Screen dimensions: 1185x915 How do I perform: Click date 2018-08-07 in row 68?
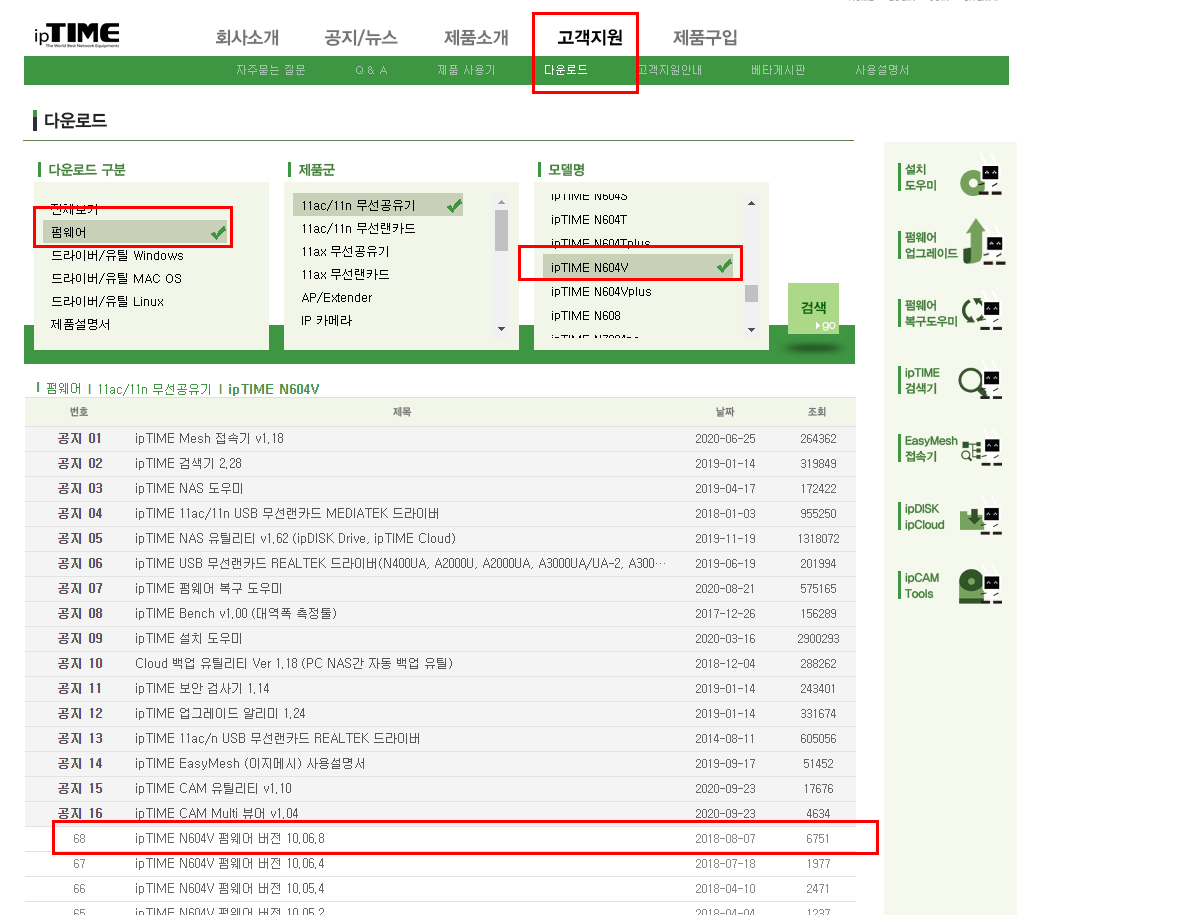pyautogui.click(x=725, y=838)
